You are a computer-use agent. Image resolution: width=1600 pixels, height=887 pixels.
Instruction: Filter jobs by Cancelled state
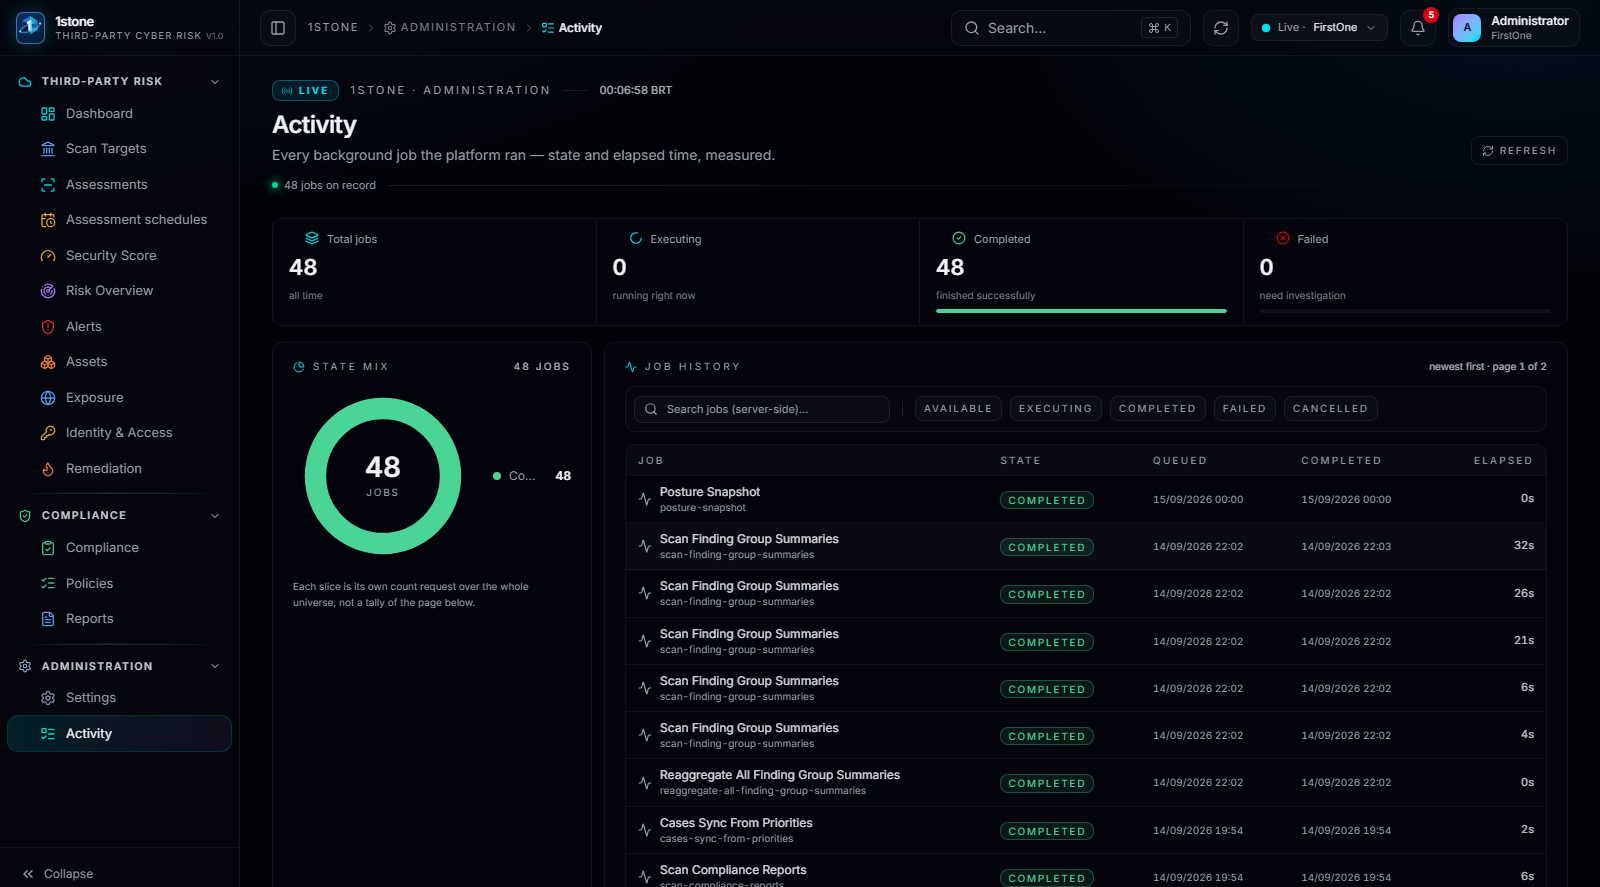(x=1330, y=409)
